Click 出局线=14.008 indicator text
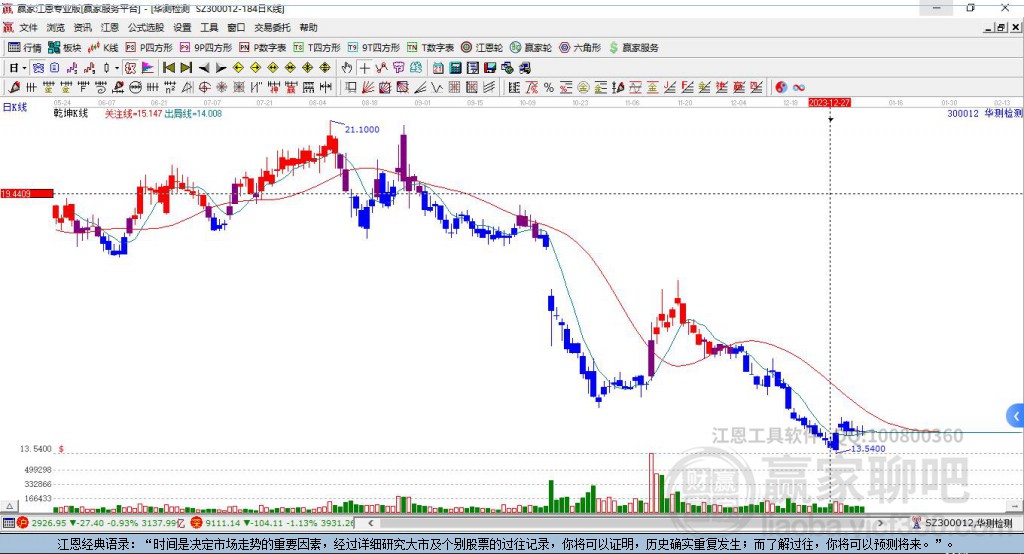This screenshot has height=554, width=1024. coord(193,114)
